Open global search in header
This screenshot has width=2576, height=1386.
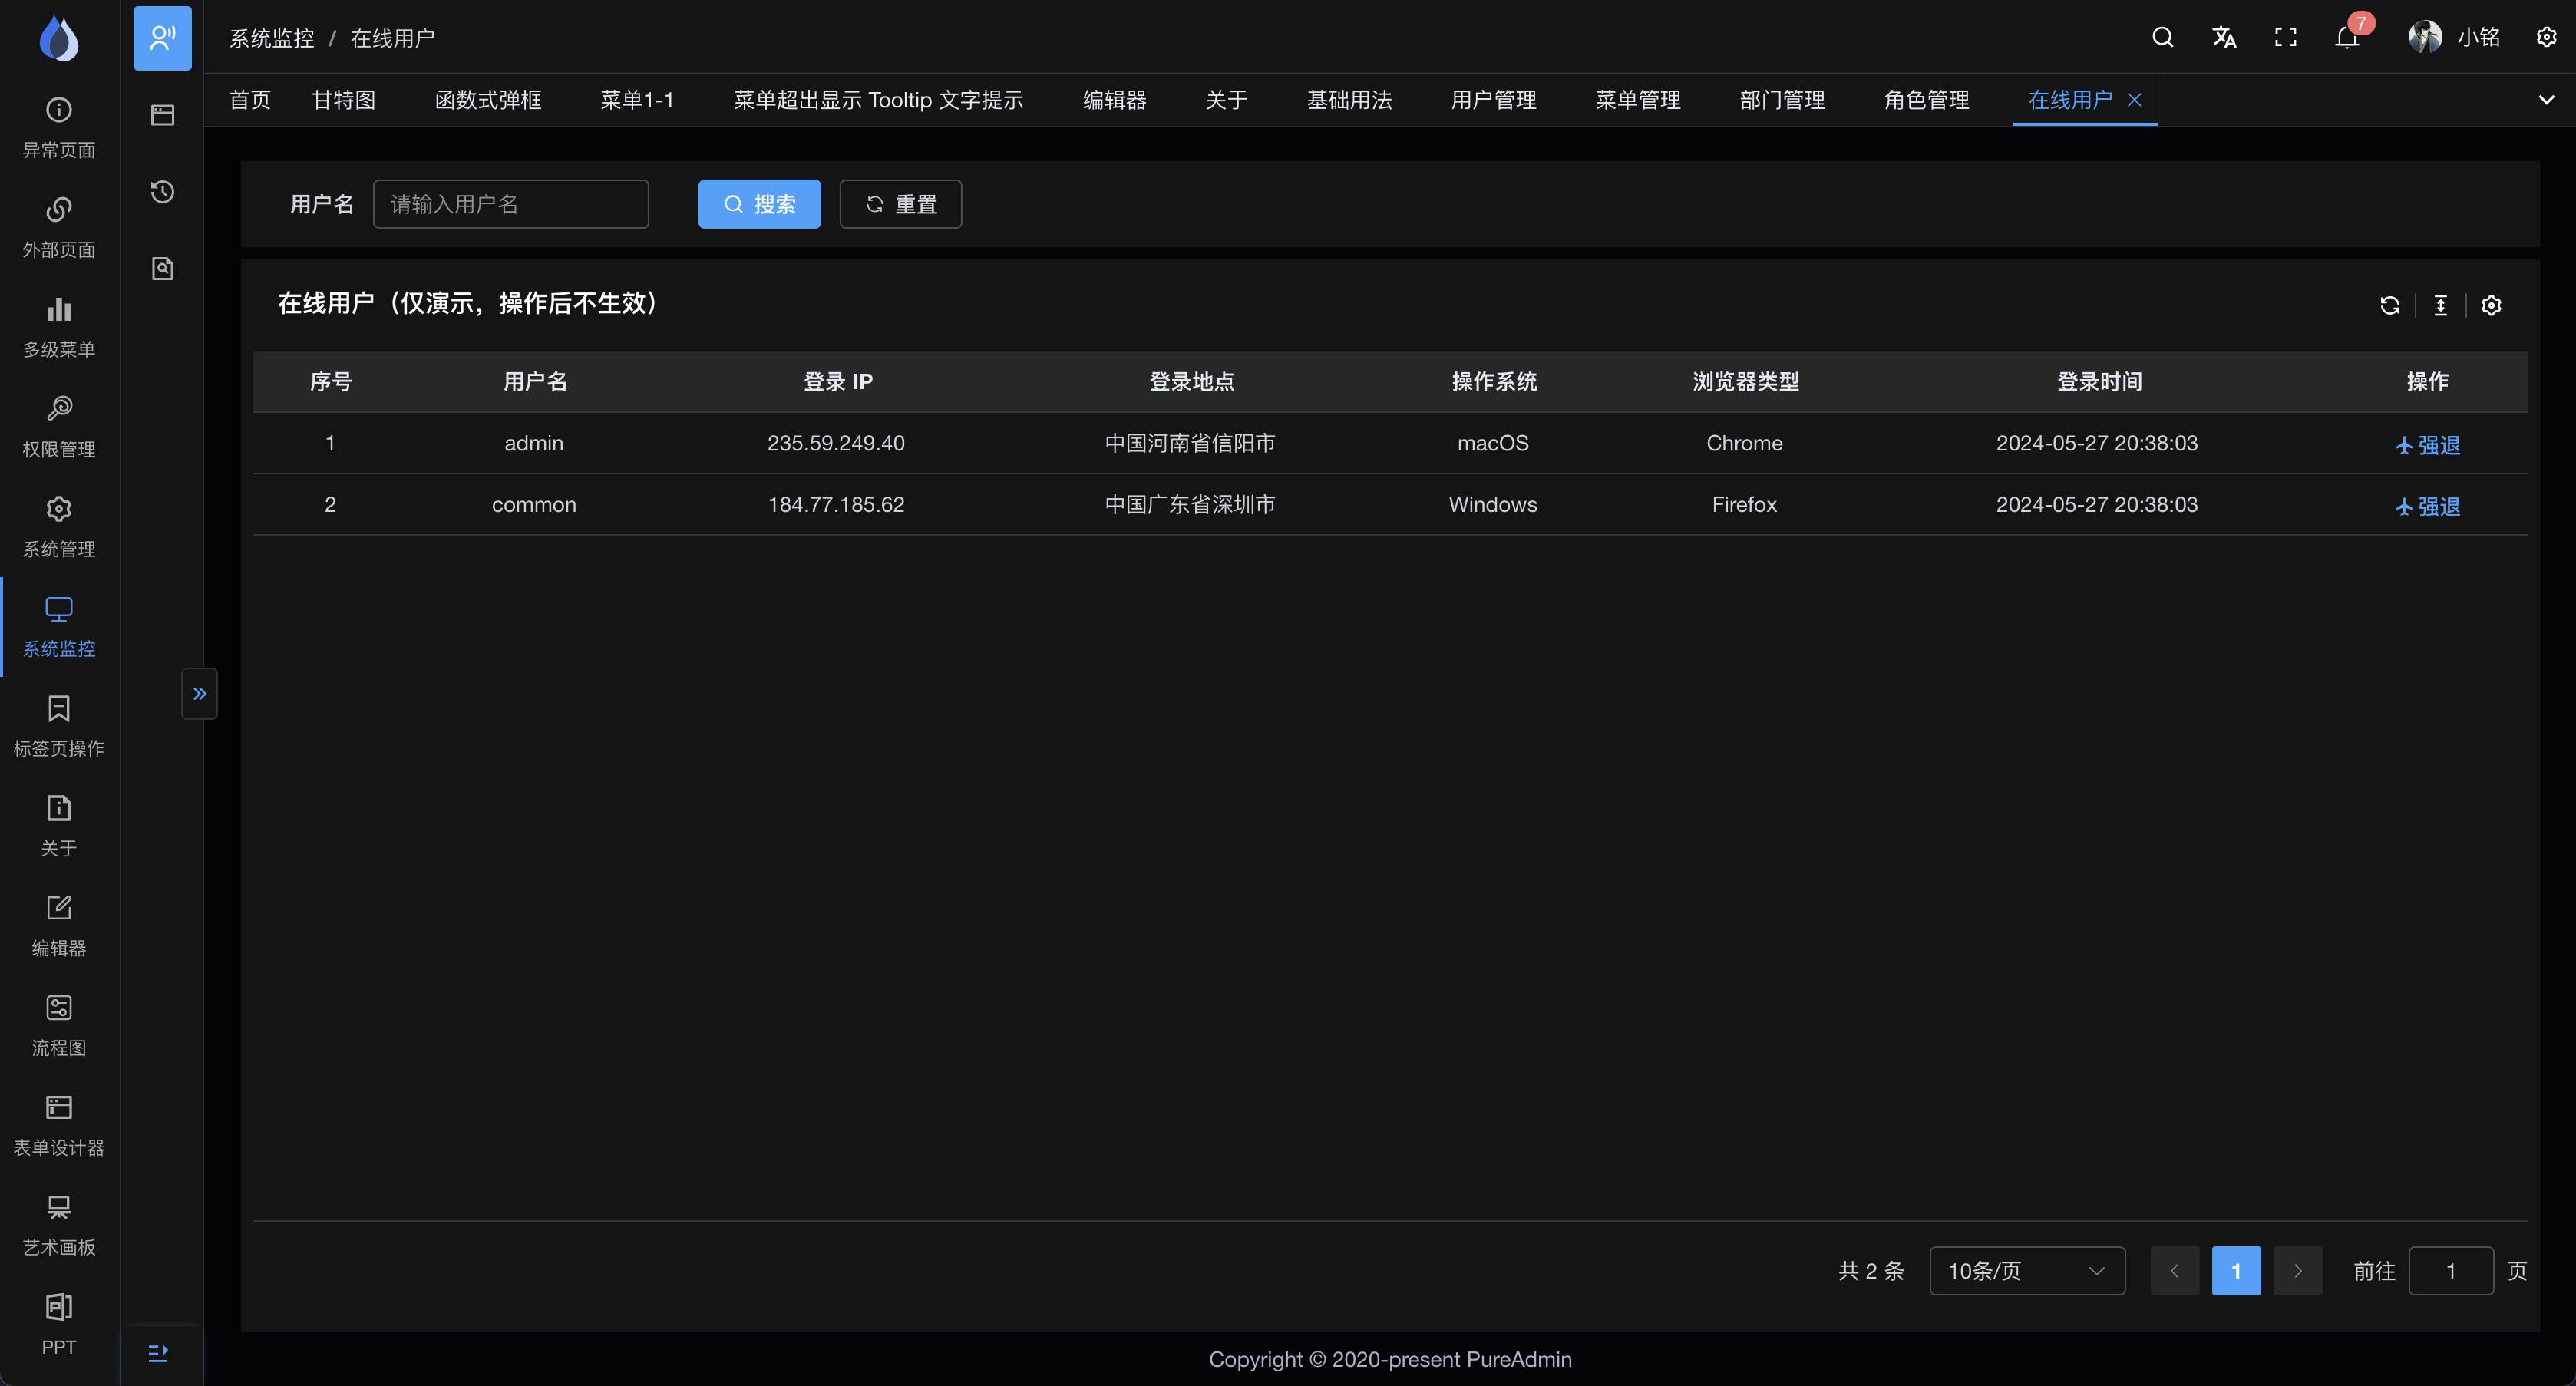click(x=2162, y=38)
